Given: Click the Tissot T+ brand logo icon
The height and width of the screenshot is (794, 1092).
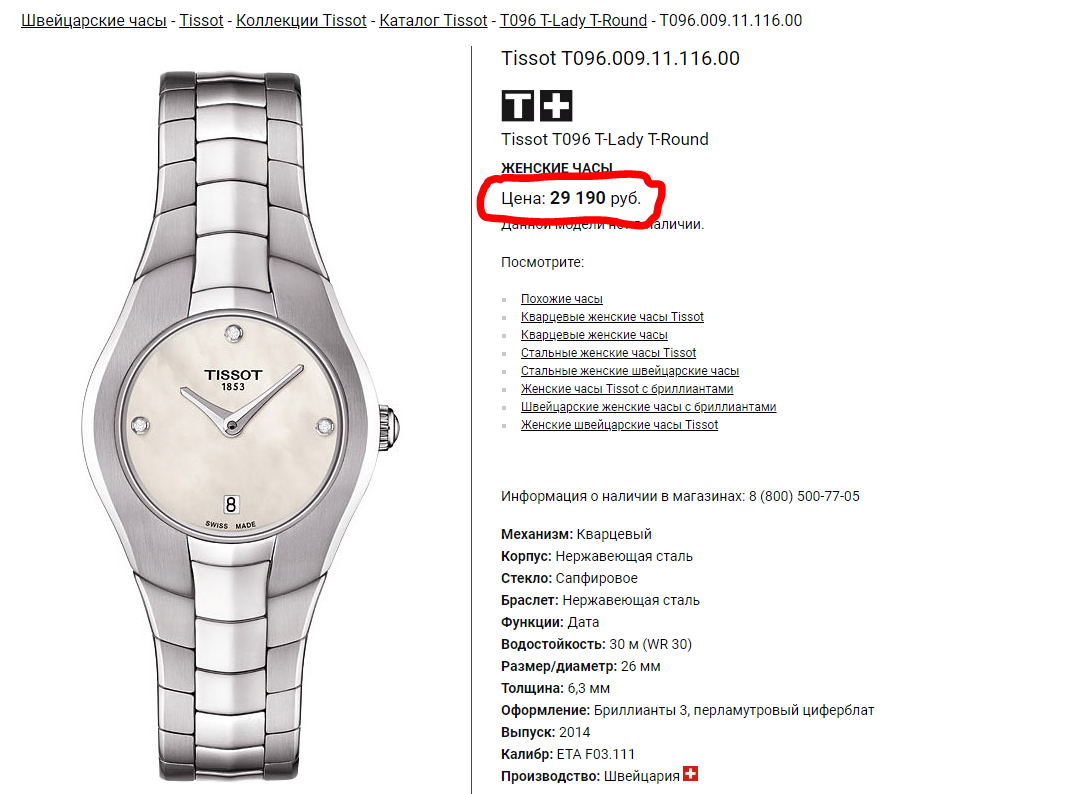Looking at the screenshot, I should tap(537, 106).
